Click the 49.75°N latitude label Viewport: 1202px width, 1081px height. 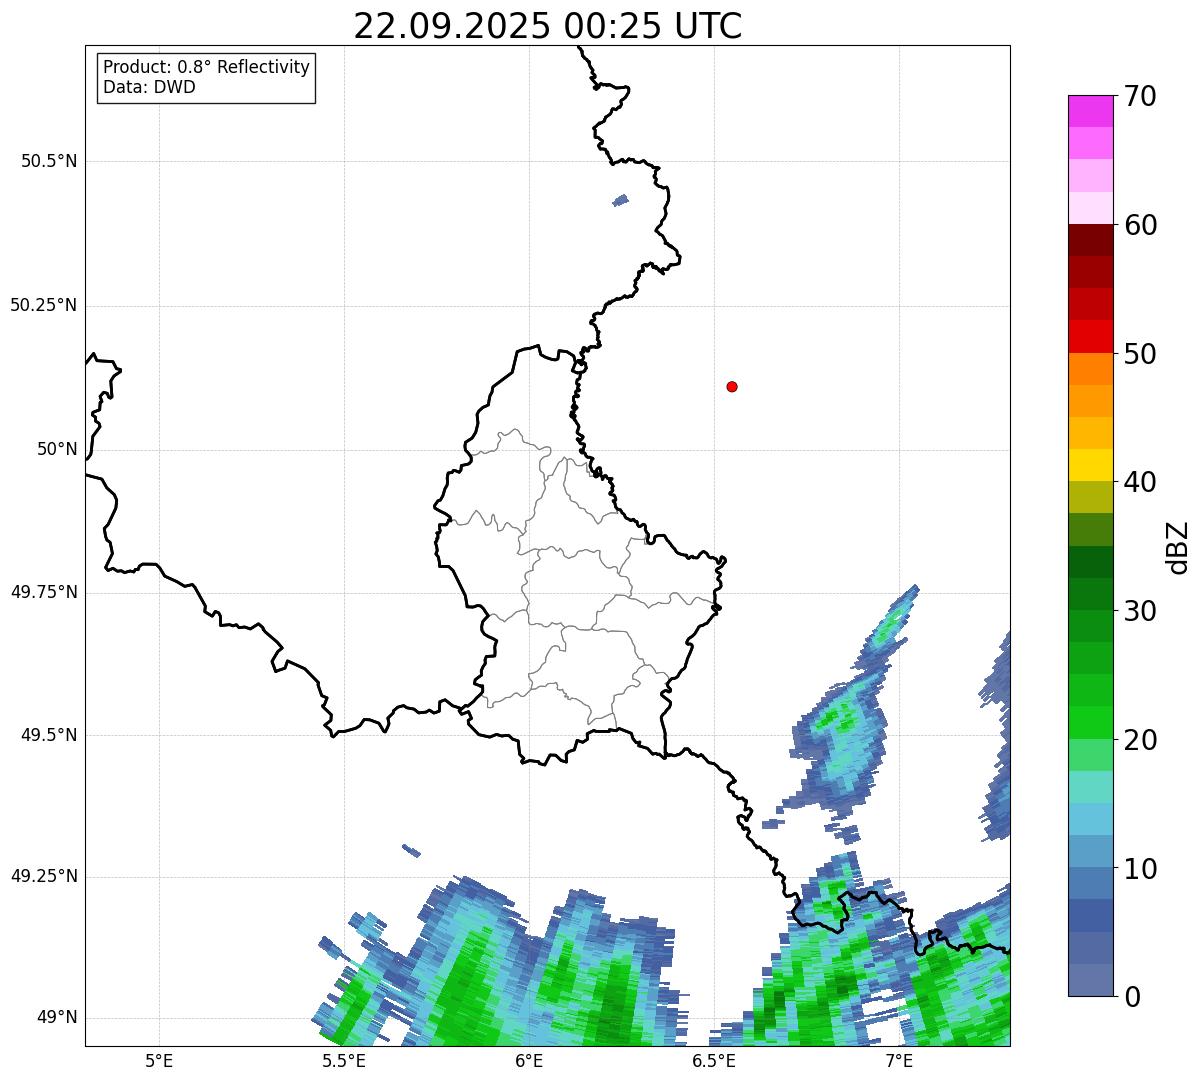pos(43,592)
